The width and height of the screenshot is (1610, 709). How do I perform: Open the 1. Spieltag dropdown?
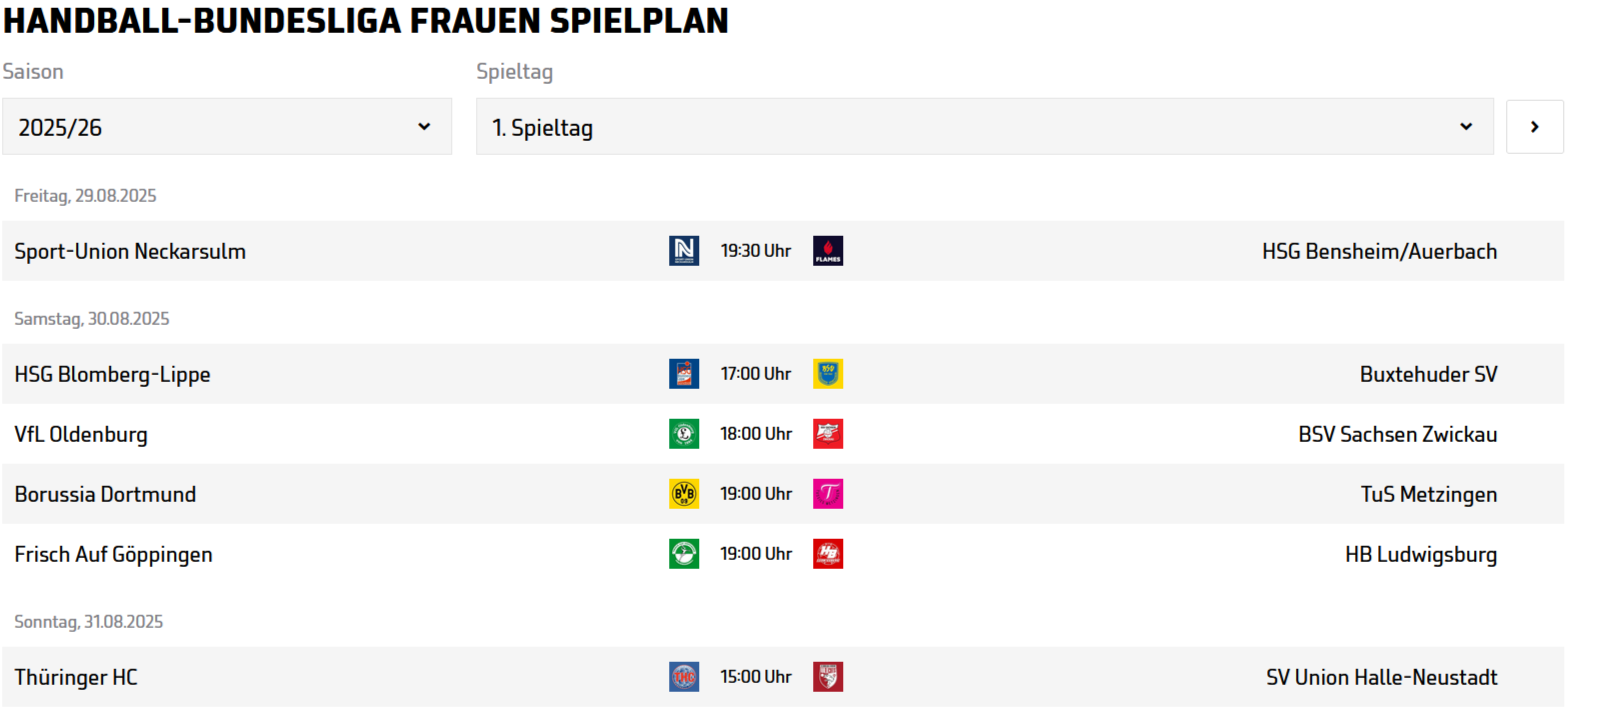click(984, 127)
